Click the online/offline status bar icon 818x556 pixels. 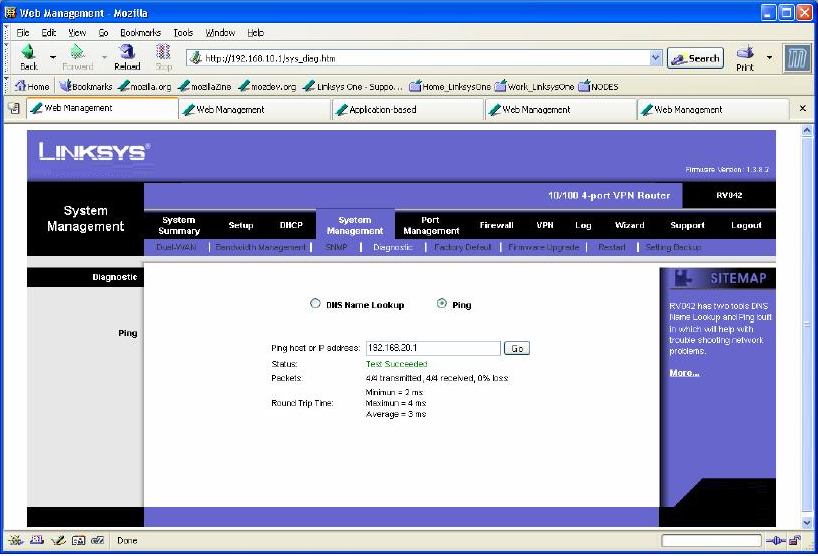776,540
